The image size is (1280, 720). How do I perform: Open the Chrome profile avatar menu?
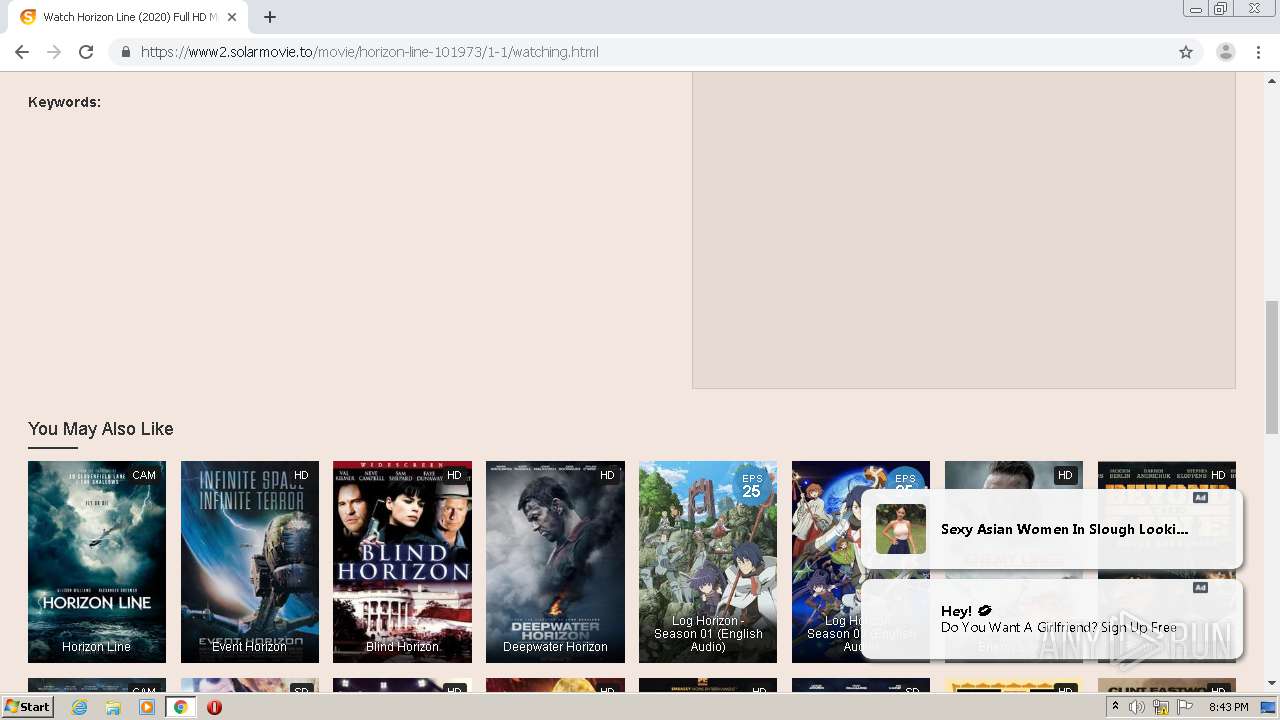[1225, 52]
